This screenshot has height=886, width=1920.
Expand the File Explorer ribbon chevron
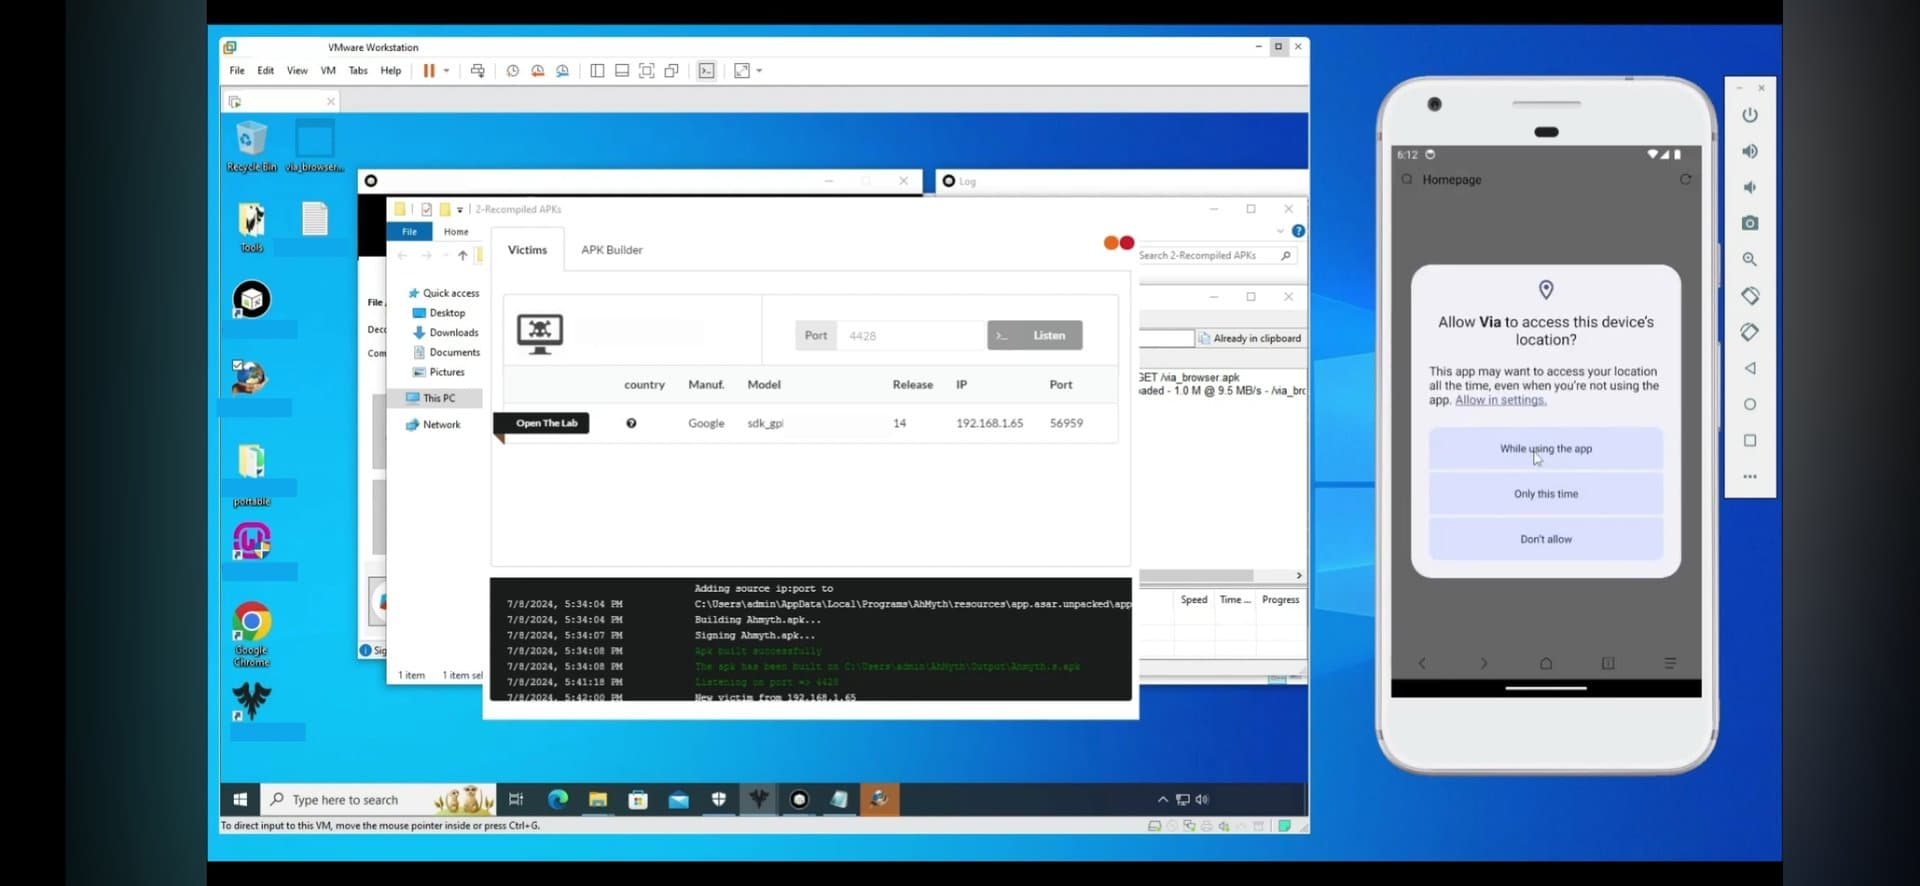(1280, 231)
